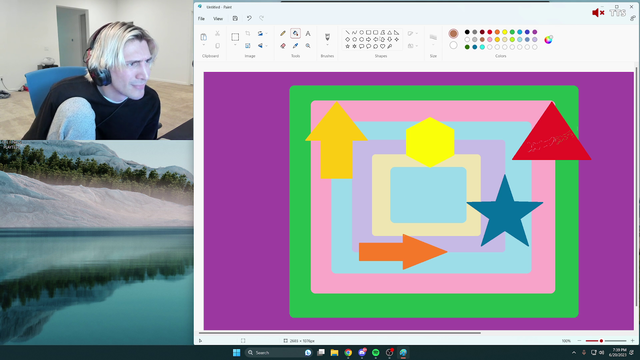Pick the Right arrow shape
This screenshot has width=640, height=360.
coord(369,40)
